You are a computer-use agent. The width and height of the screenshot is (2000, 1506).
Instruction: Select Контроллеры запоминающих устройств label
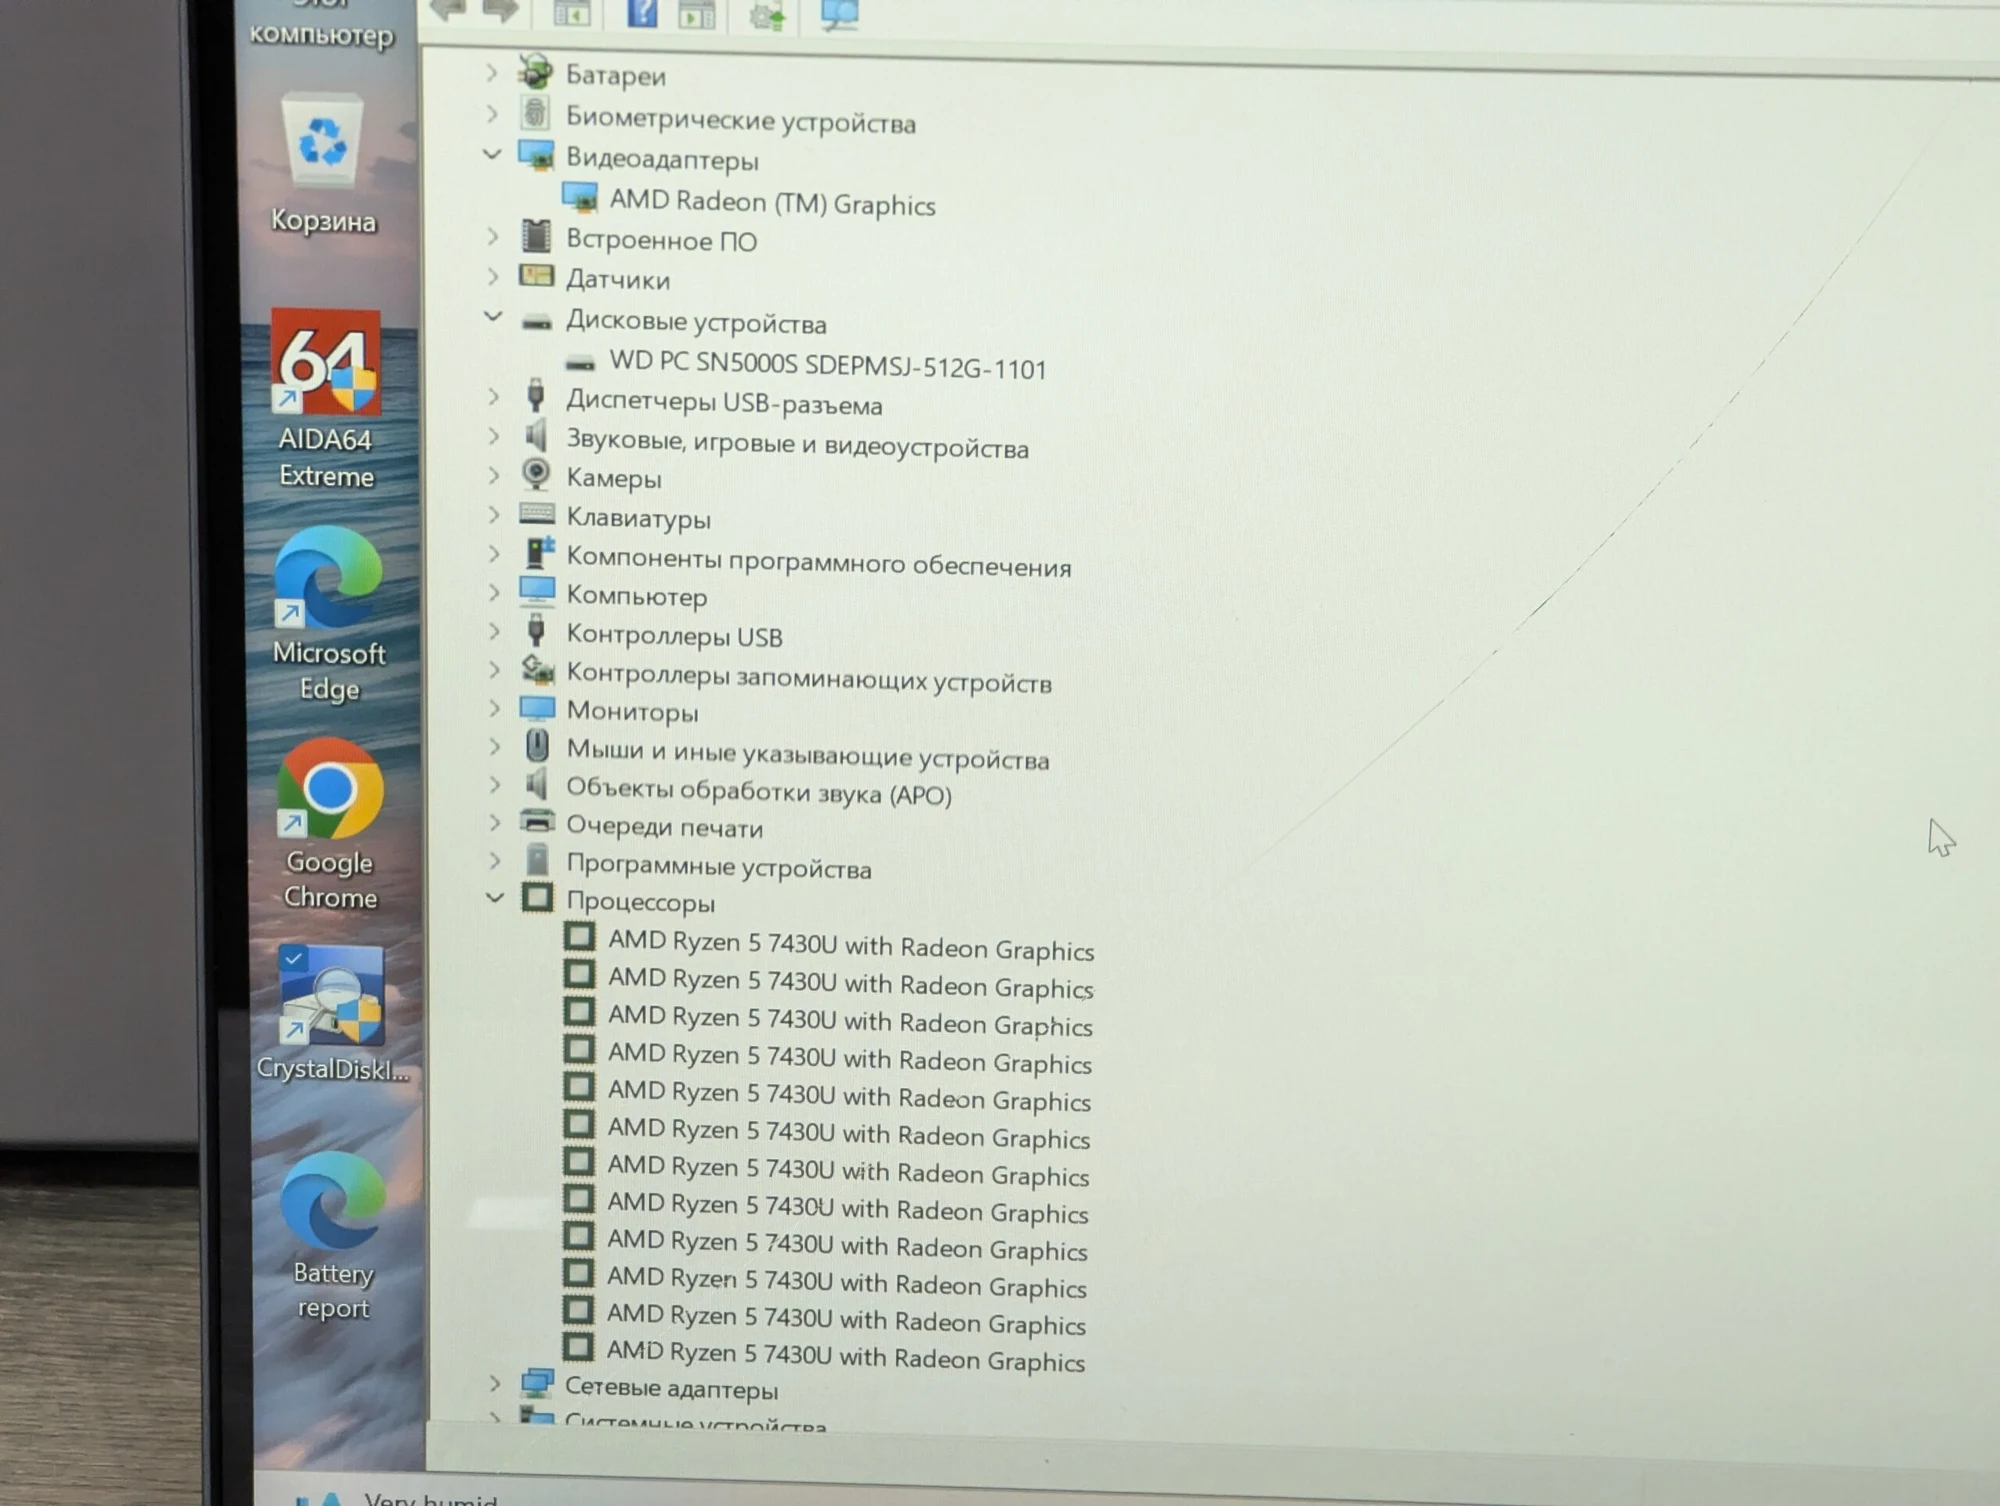(x=808, y=678)
